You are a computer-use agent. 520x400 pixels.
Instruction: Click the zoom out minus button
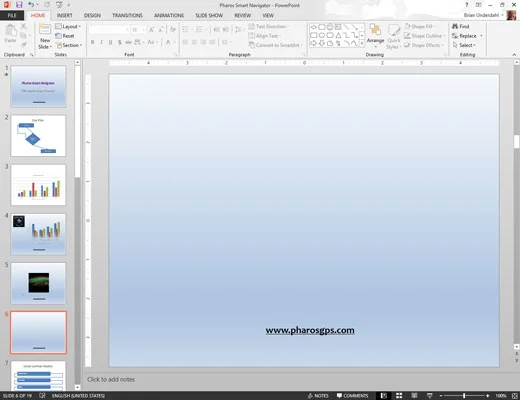[x=441, y=396]
